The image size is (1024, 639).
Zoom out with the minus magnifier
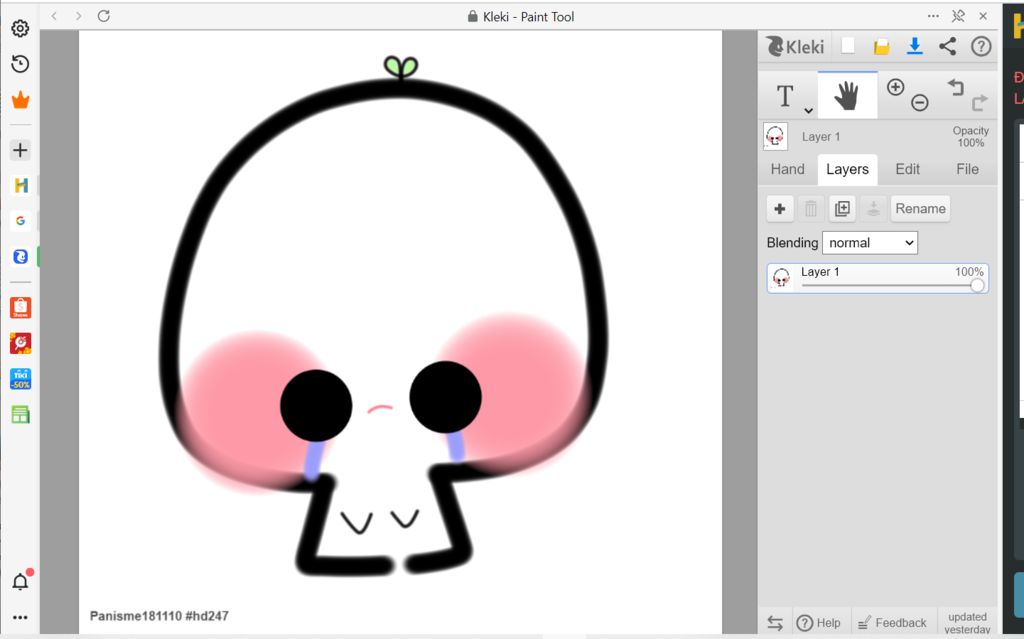[920, 103]
